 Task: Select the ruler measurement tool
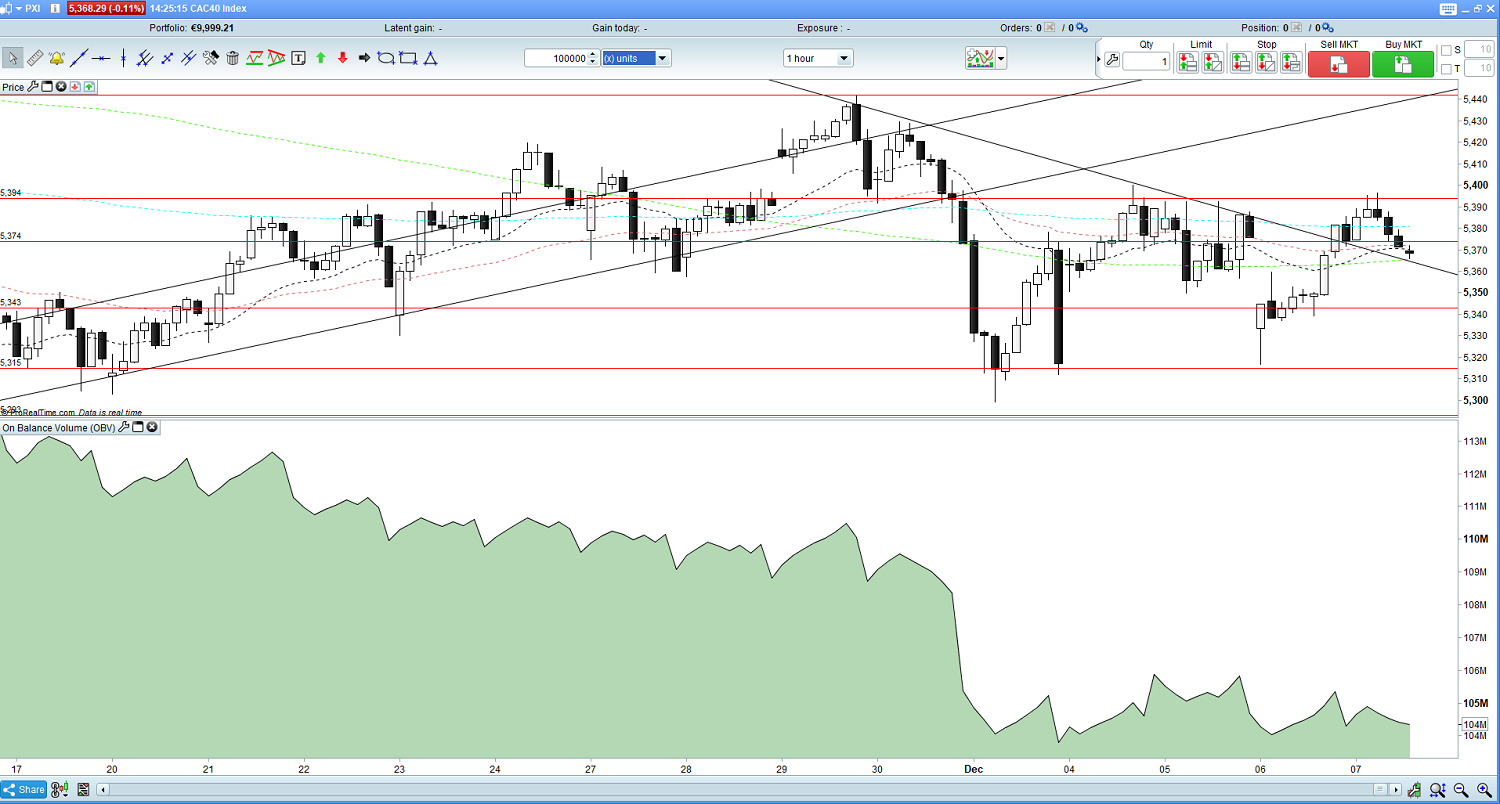click(35, 58)
